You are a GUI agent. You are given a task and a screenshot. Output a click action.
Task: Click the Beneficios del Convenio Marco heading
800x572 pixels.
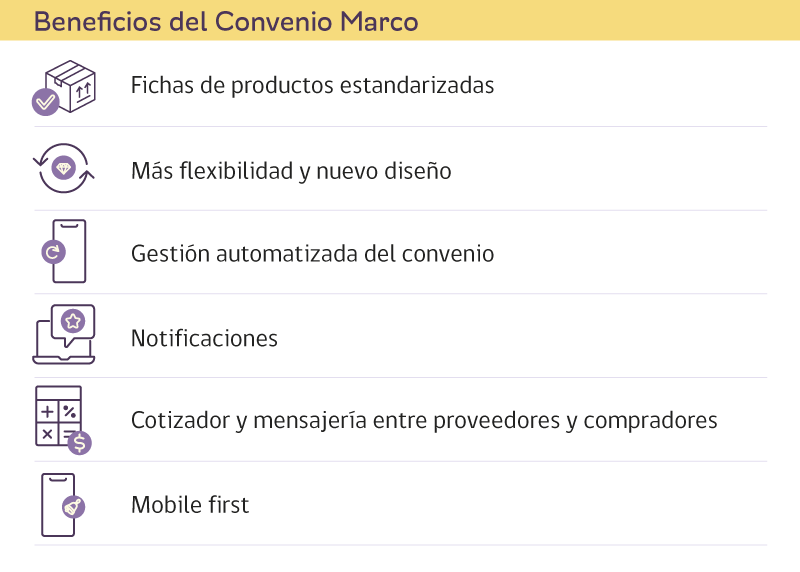pyautogui.click(x=226, y=21)
